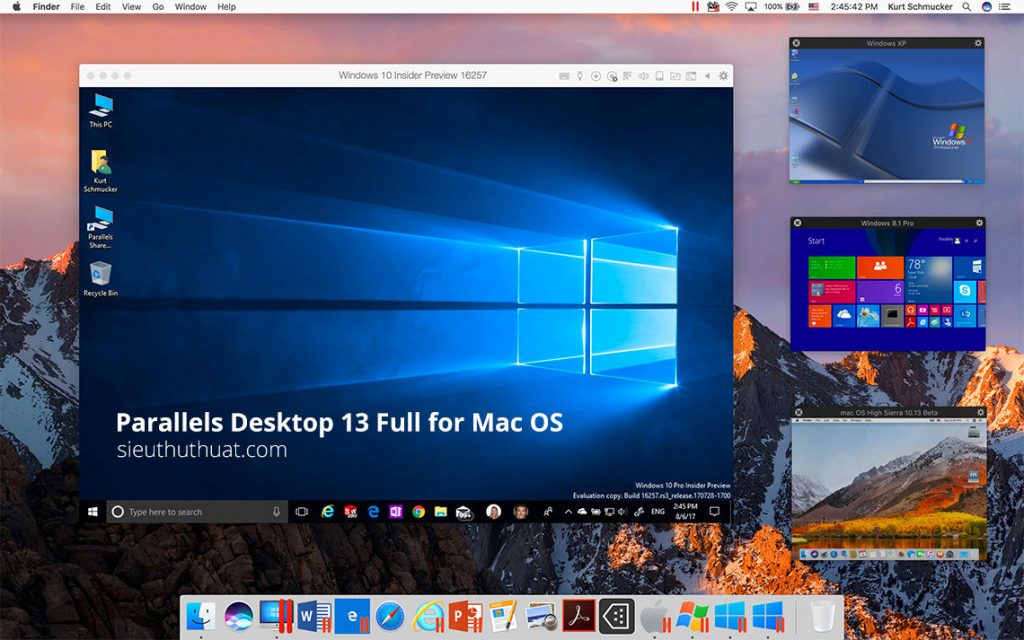Open the View menu
Image resolution: width=1024 pixels, height=640 pixels.
tap(131, 7)
